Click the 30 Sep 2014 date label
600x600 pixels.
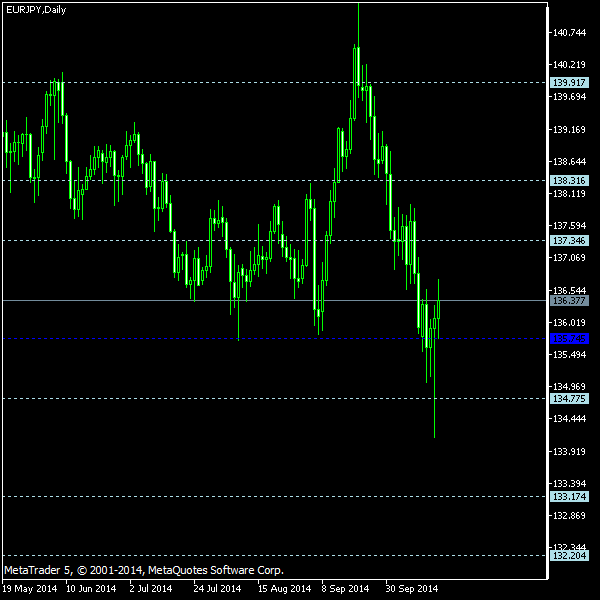411,589
